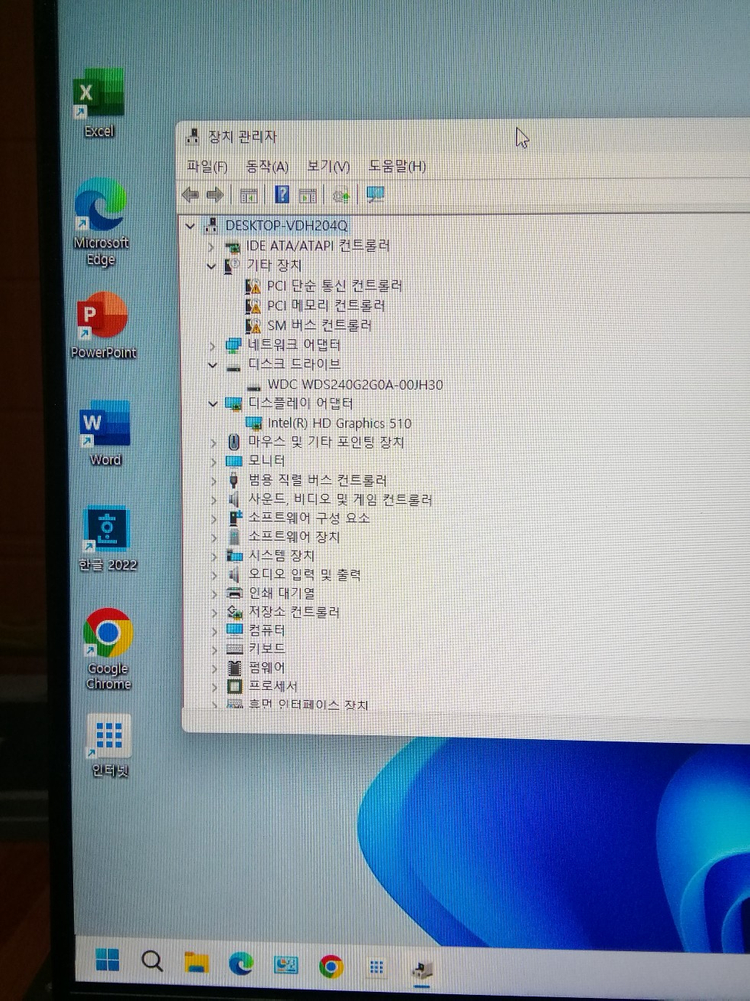Expand the 범용 직렬 버스 컨트롤러 category
750x1001 pixels.
tap(214, 481)
